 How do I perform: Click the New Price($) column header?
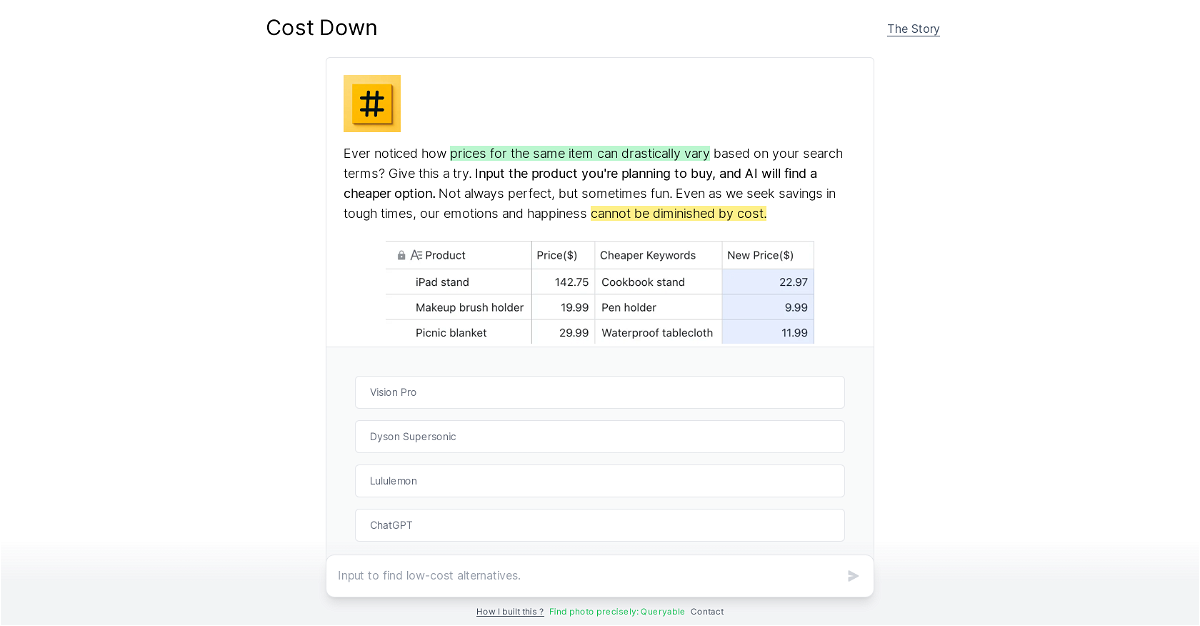[x=760, y=256]
